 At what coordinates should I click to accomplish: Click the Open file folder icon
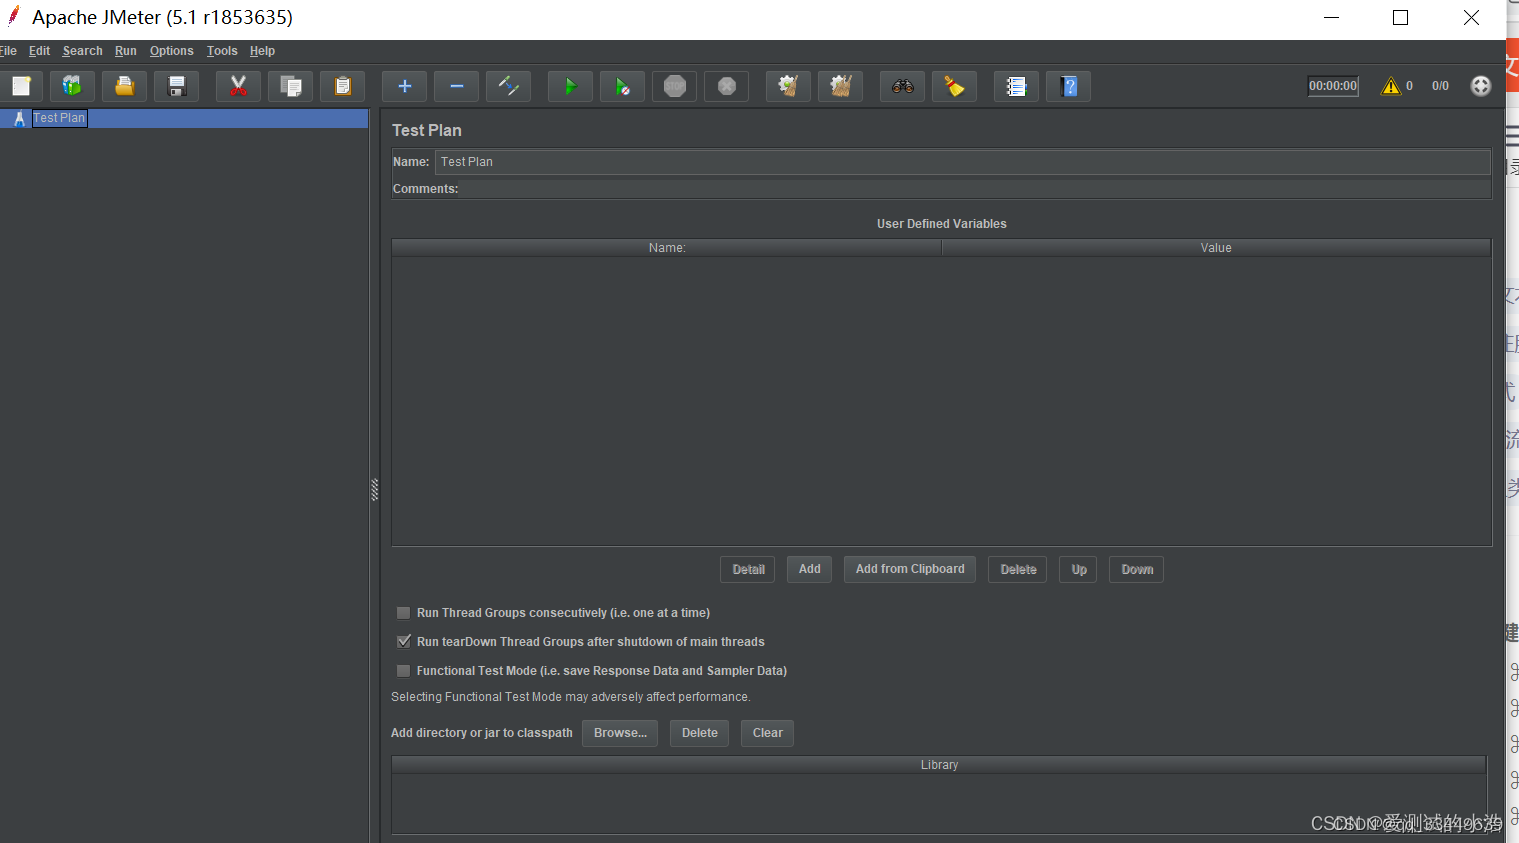coord(124,86)
